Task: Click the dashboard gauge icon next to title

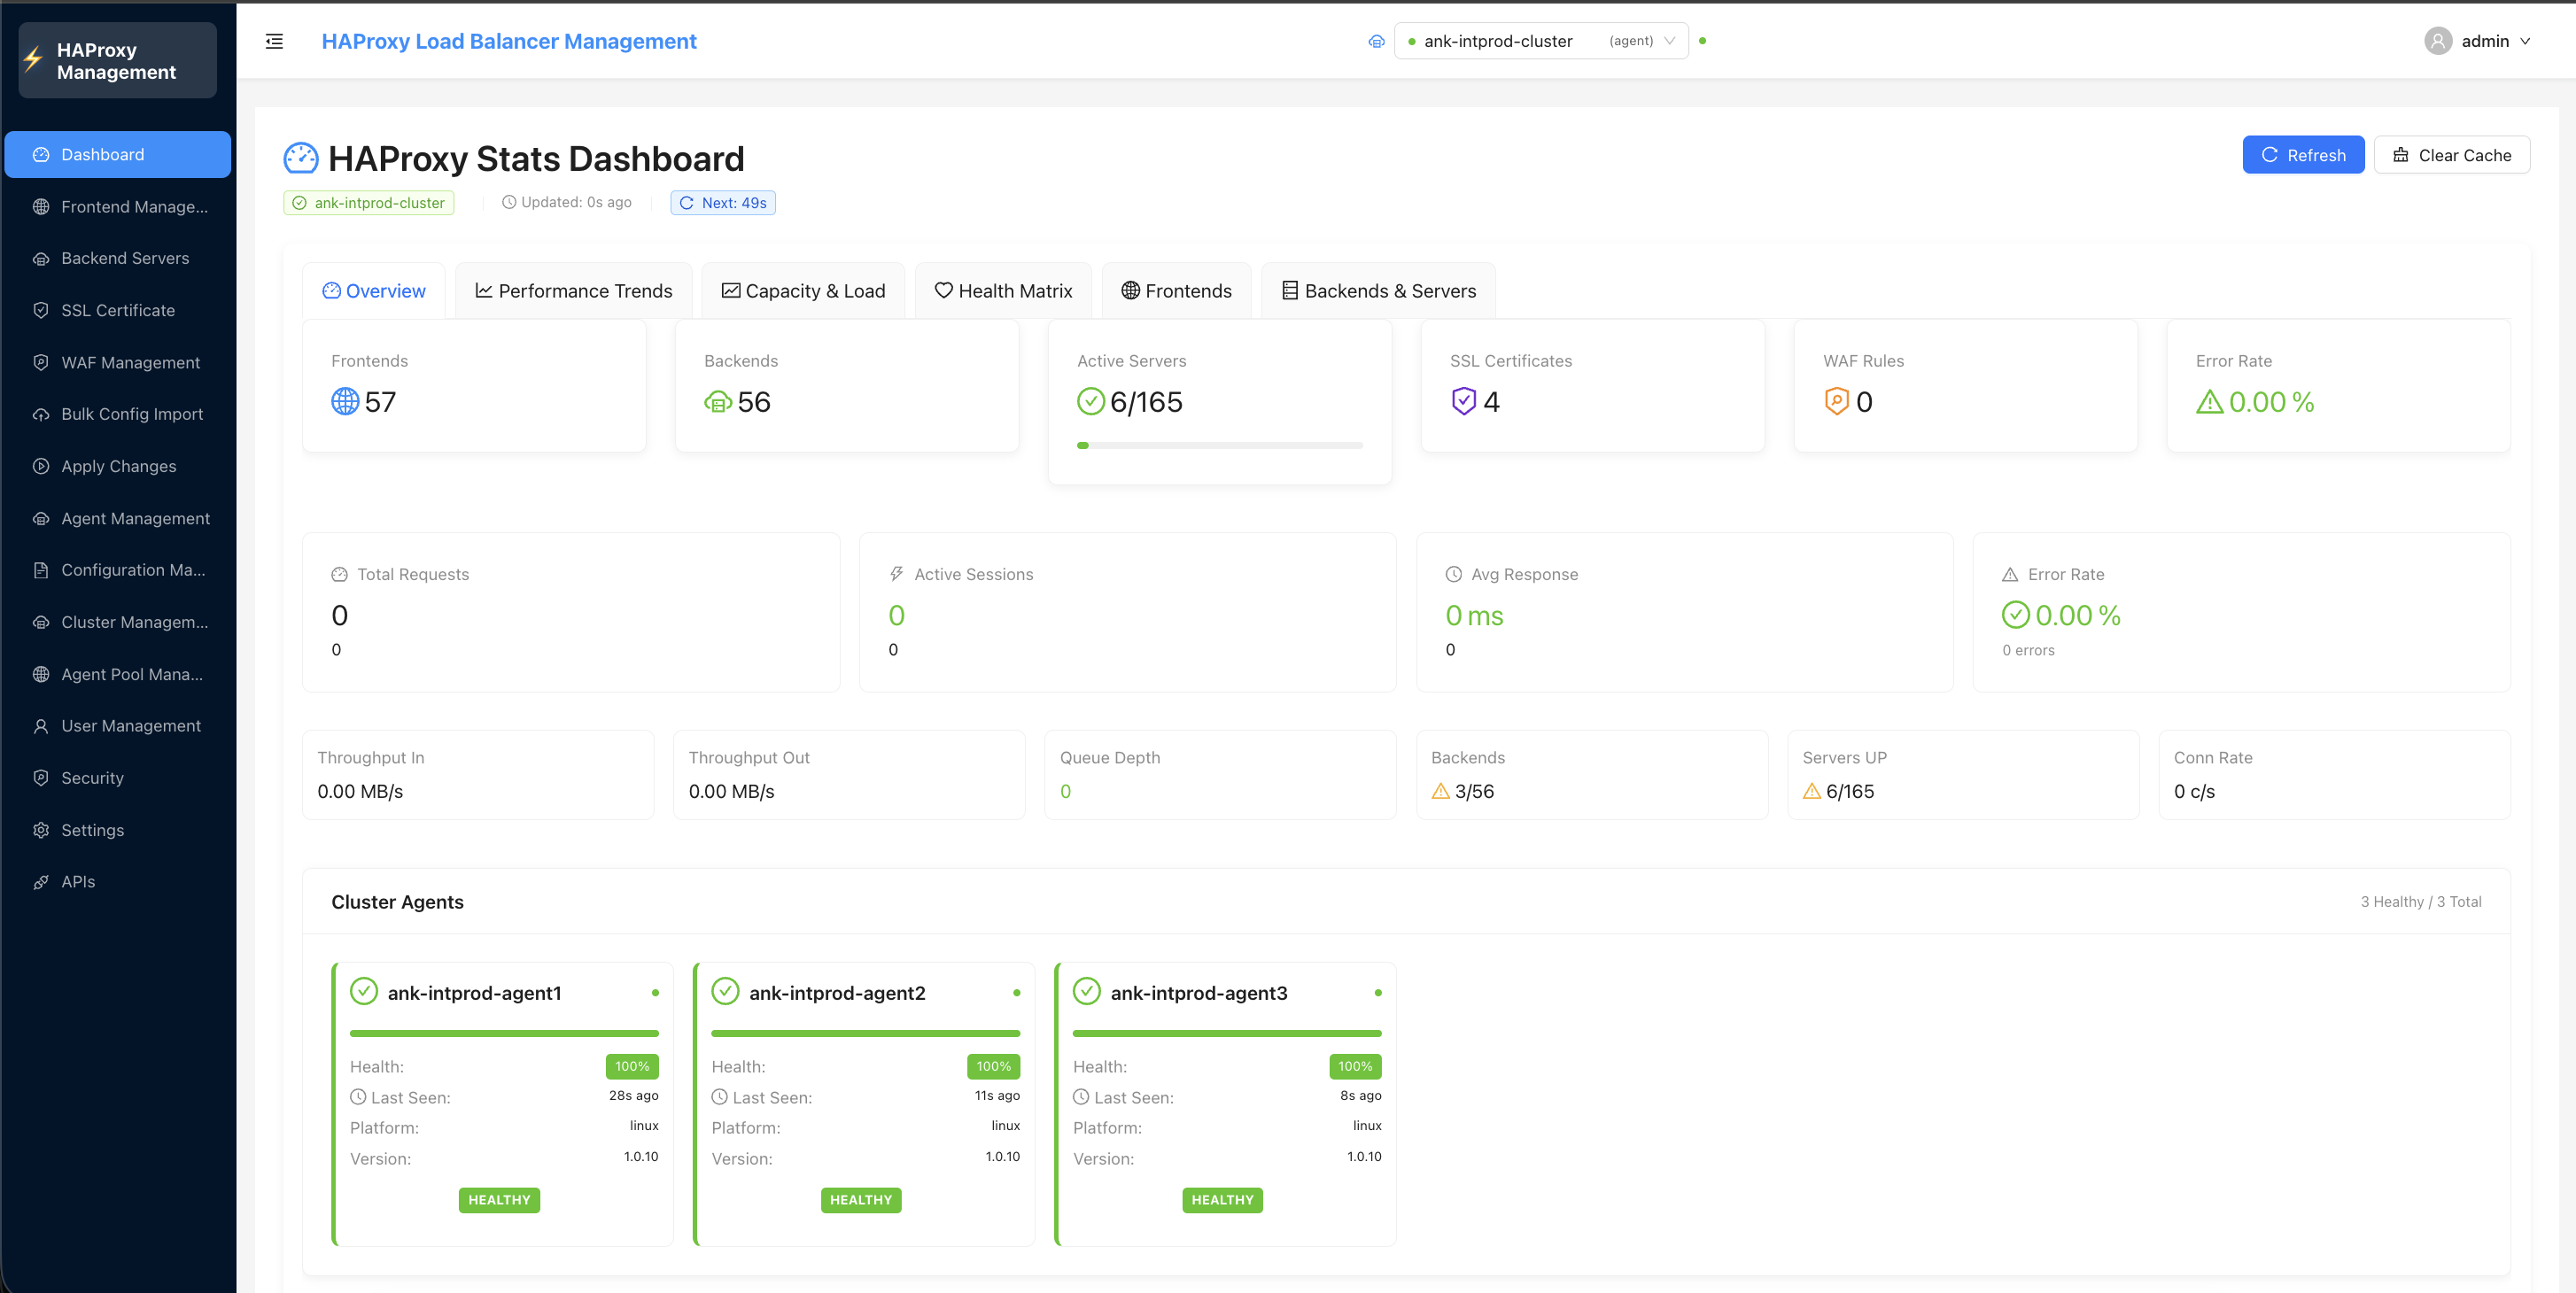Action: coord(301,158)
